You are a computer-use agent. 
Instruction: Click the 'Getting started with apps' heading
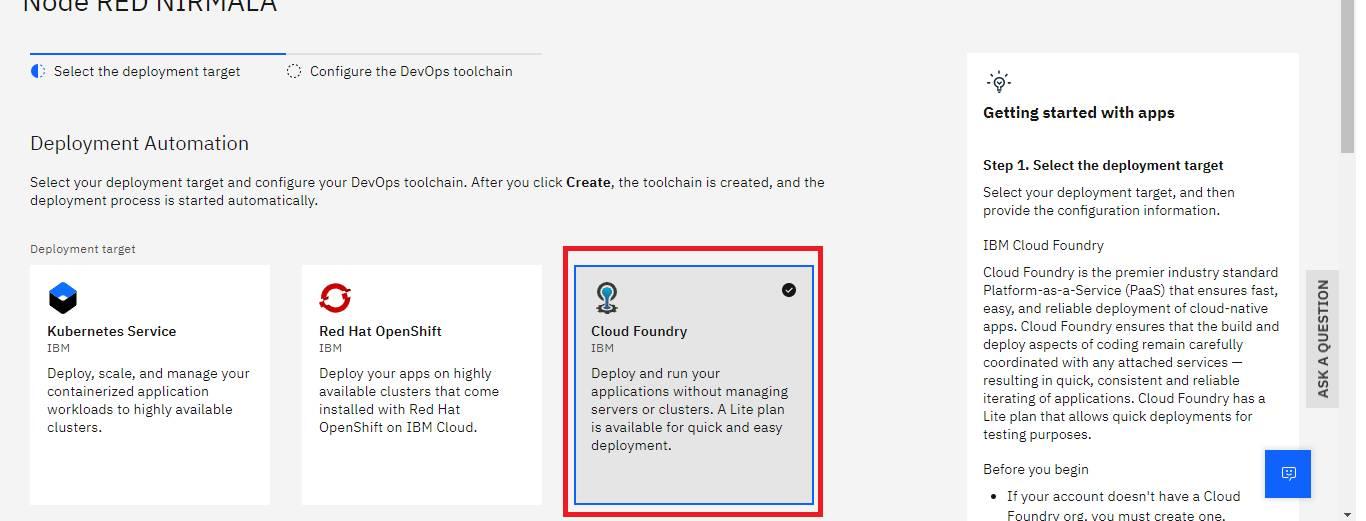[x=1079, y=113]
